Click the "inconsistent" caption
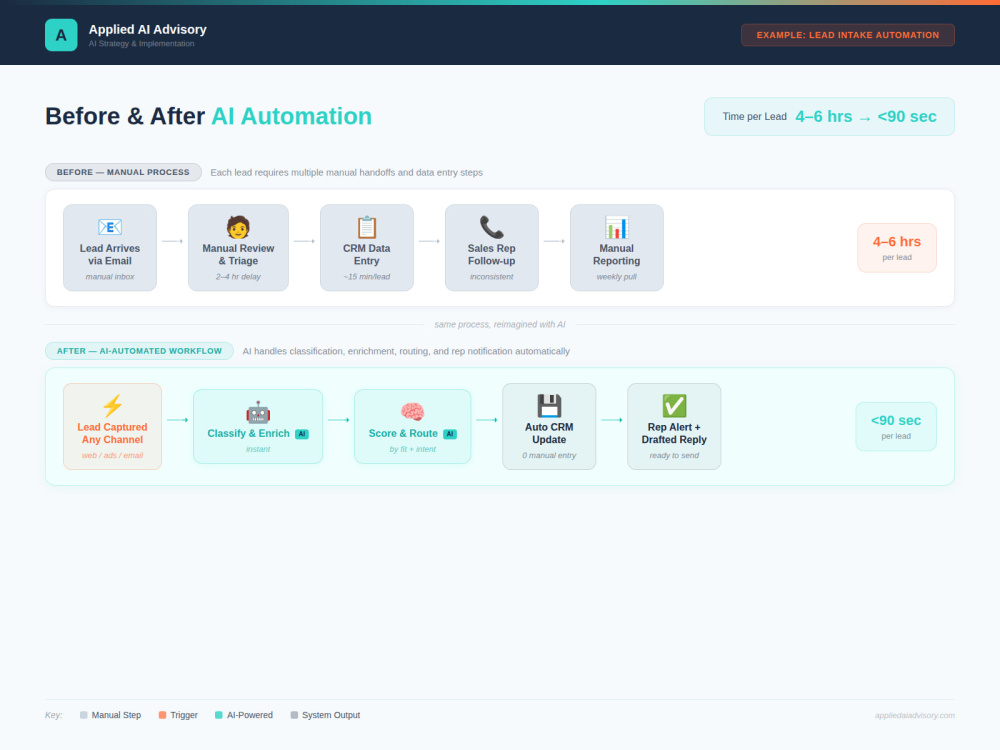This screenshot has height=750, width=1000. click(x=492, y=277)
